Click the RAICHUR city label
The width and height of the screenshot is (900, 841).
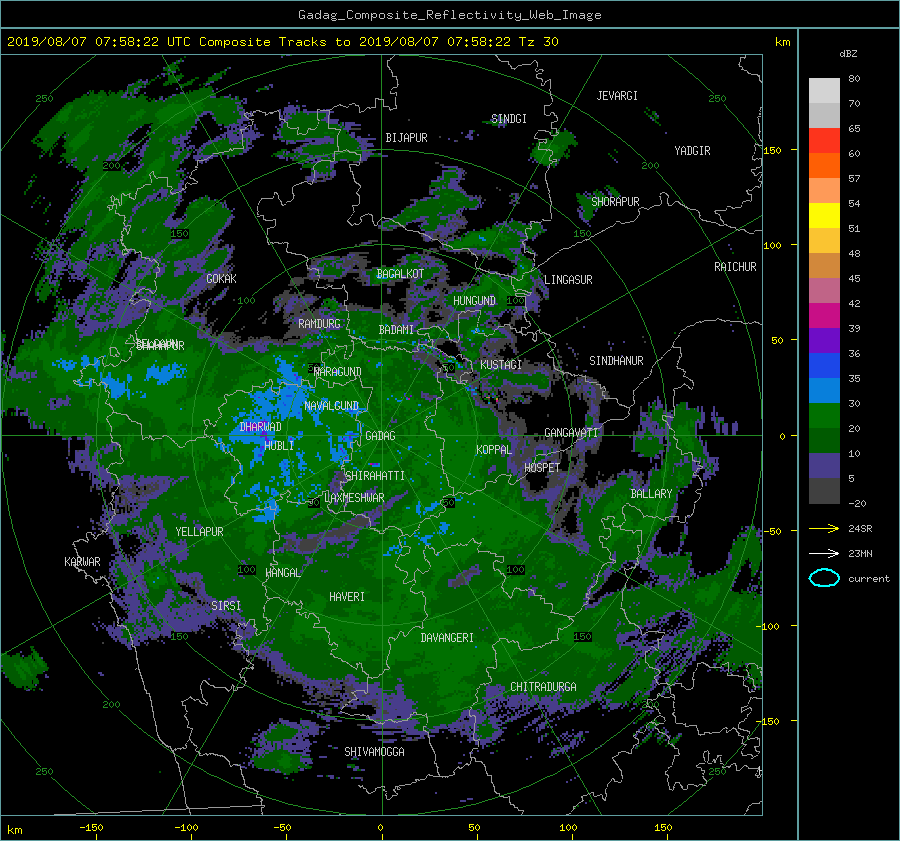735,267
